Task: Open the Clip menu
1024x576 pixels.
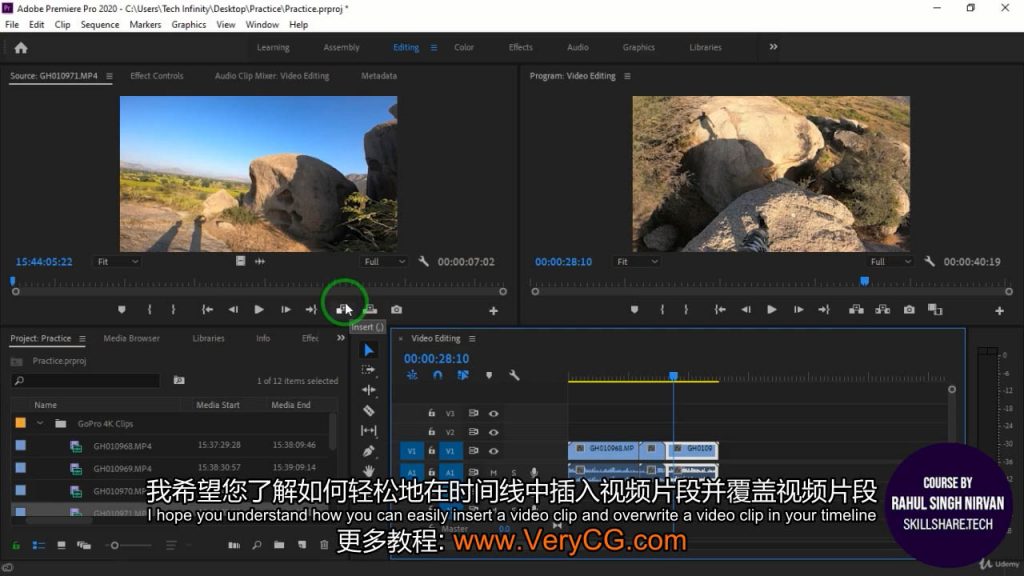Action: coord(62,25)
